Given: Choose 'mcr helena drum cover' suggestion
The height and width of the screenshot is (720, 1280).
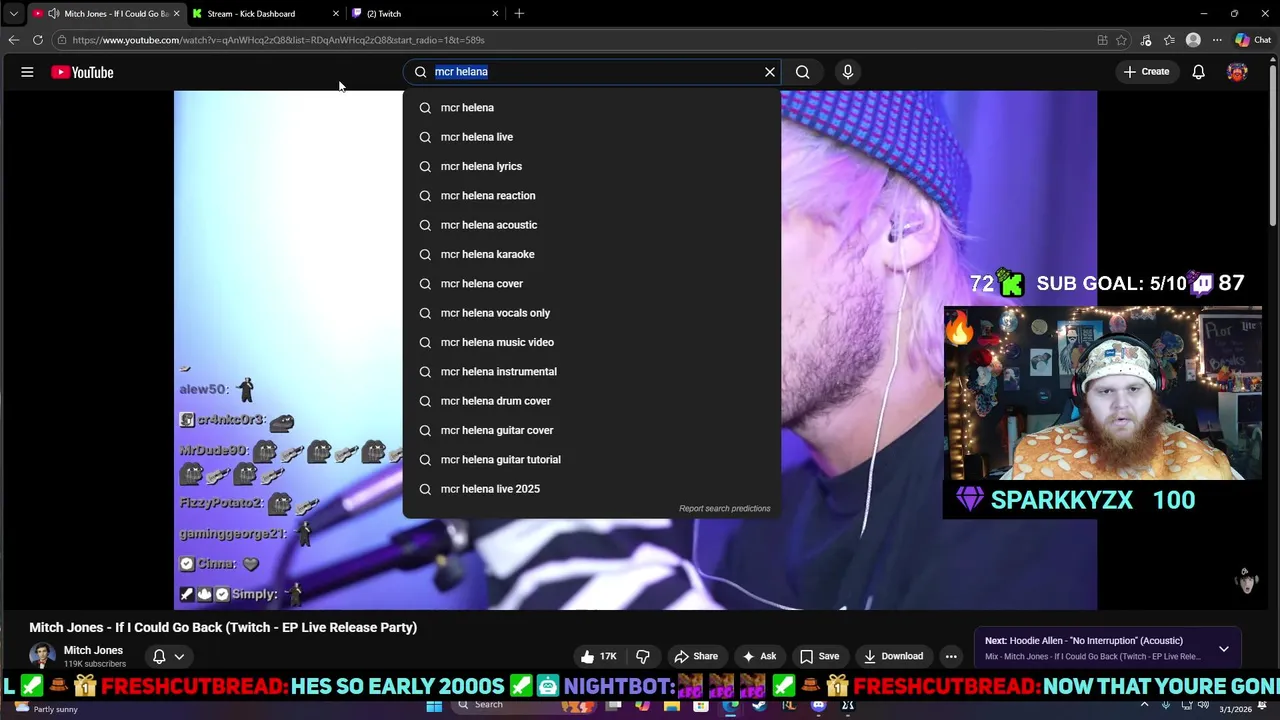Looking at the screenshot, I should click(x=592, y=401).
